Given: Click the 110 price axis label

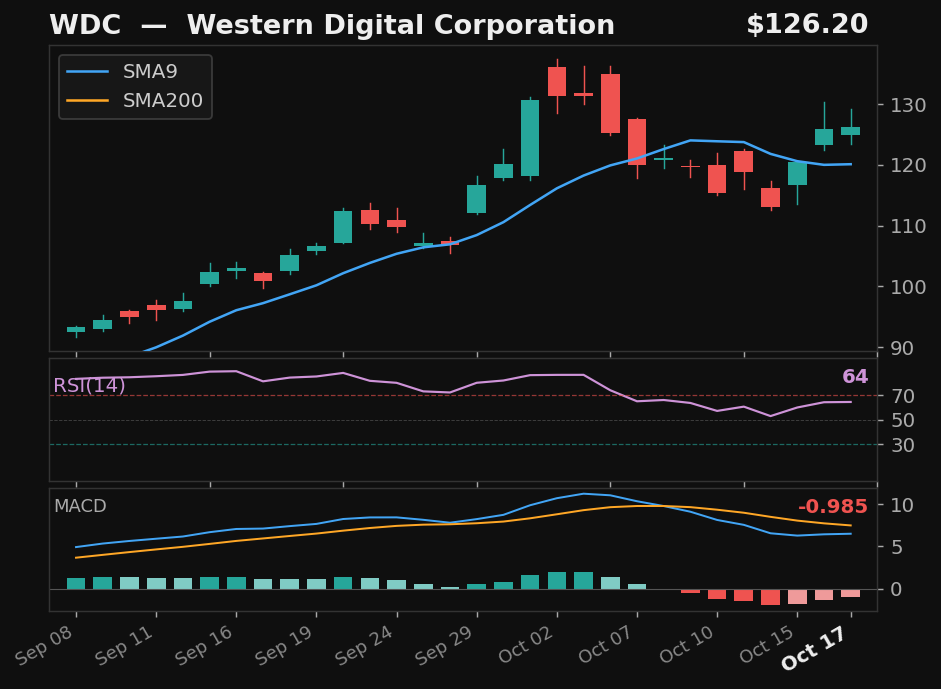Looking at the screenshot, I should pos(908,226).
